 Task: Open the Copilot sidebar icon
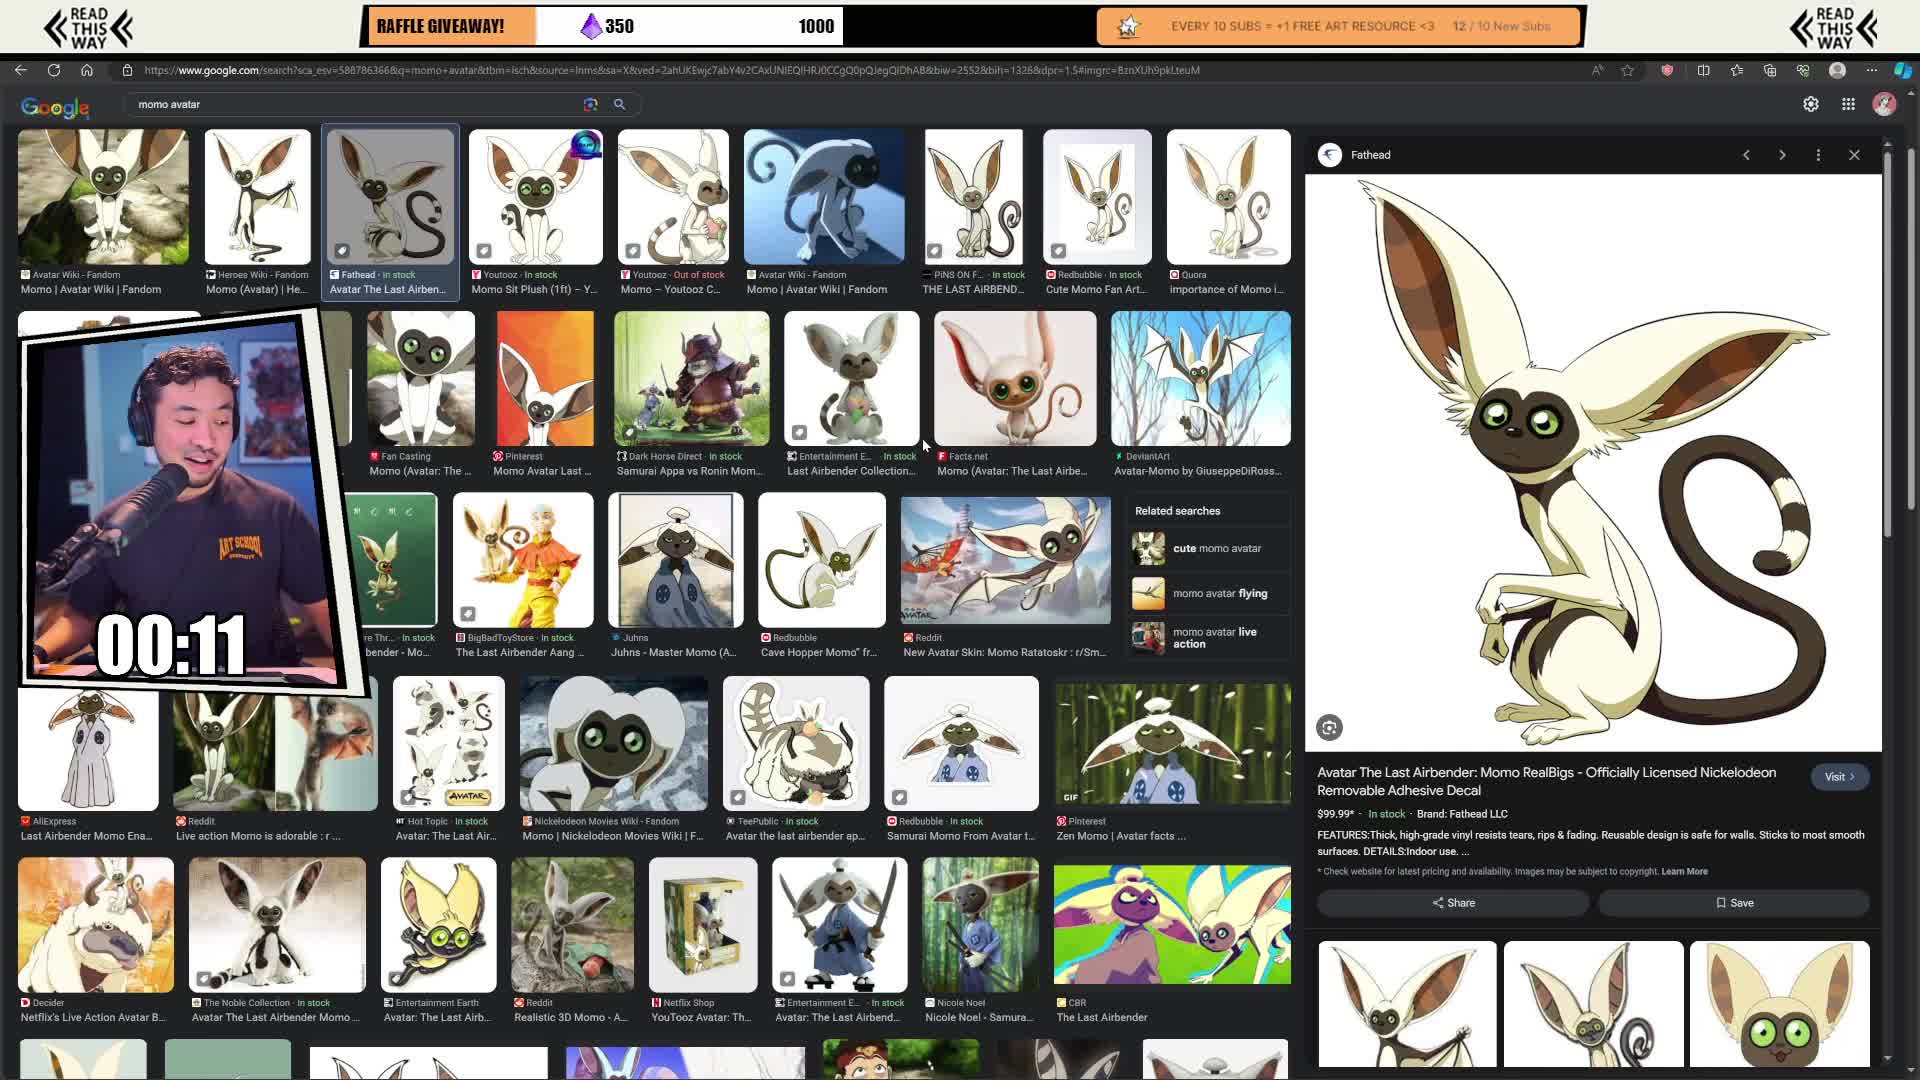[x=1903, y=70]
